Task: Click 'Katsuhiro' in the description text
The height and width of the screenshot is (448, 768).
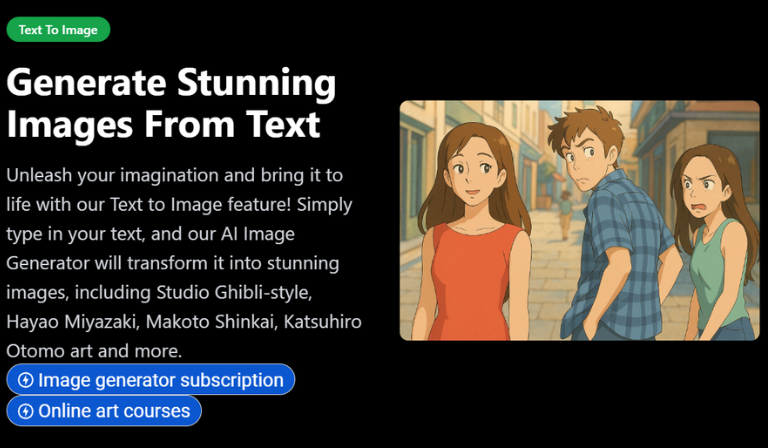Action: [x=322, y=323]
